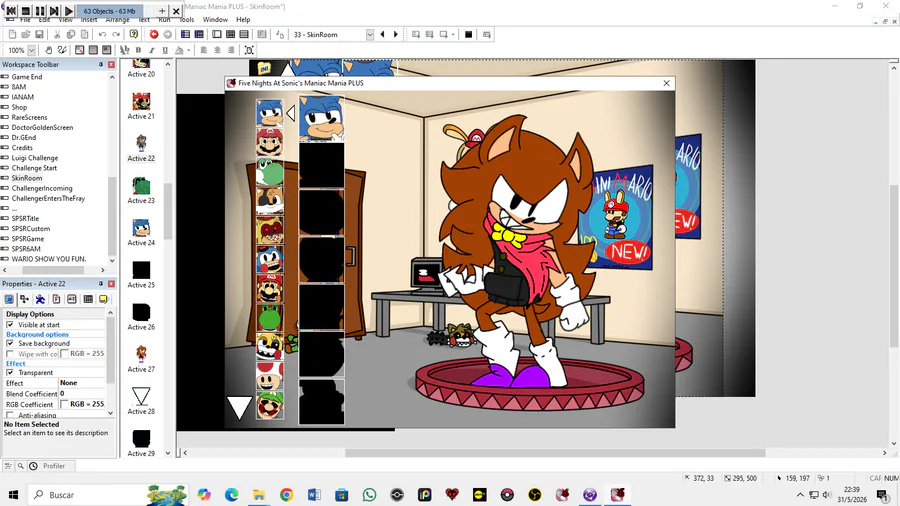Select Luigi Challenge frame in workspace
Screen dimensions: 900x506
point(34,158)
